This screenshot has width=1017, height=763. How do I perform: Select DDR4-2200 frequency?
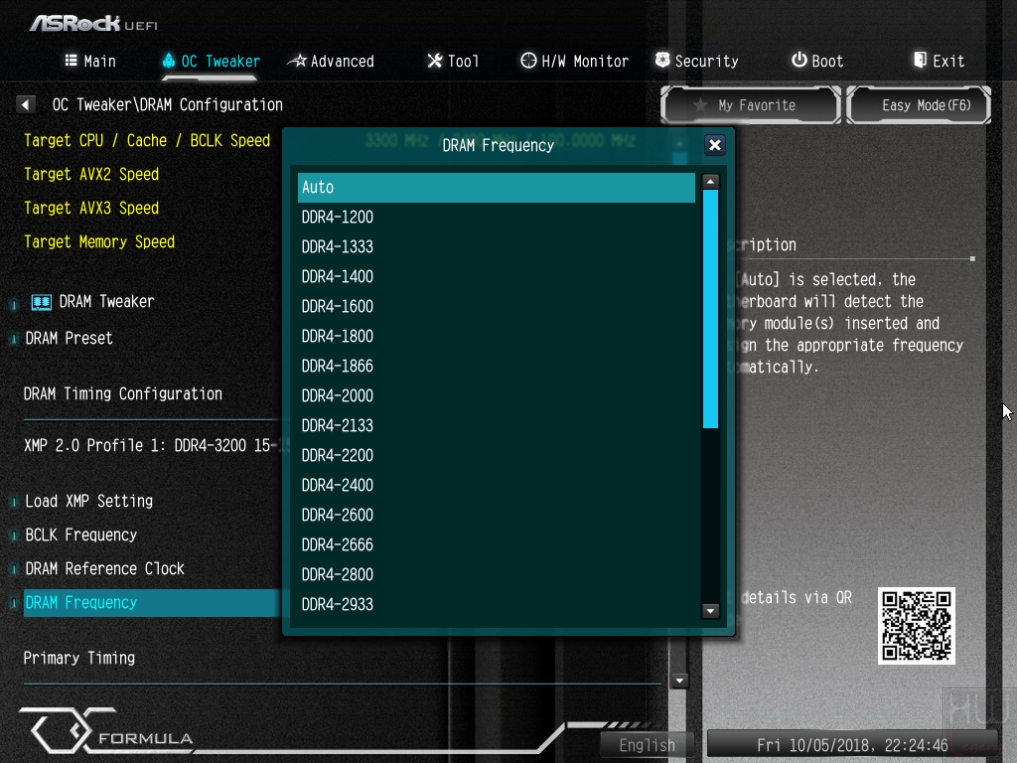[496, 456]
